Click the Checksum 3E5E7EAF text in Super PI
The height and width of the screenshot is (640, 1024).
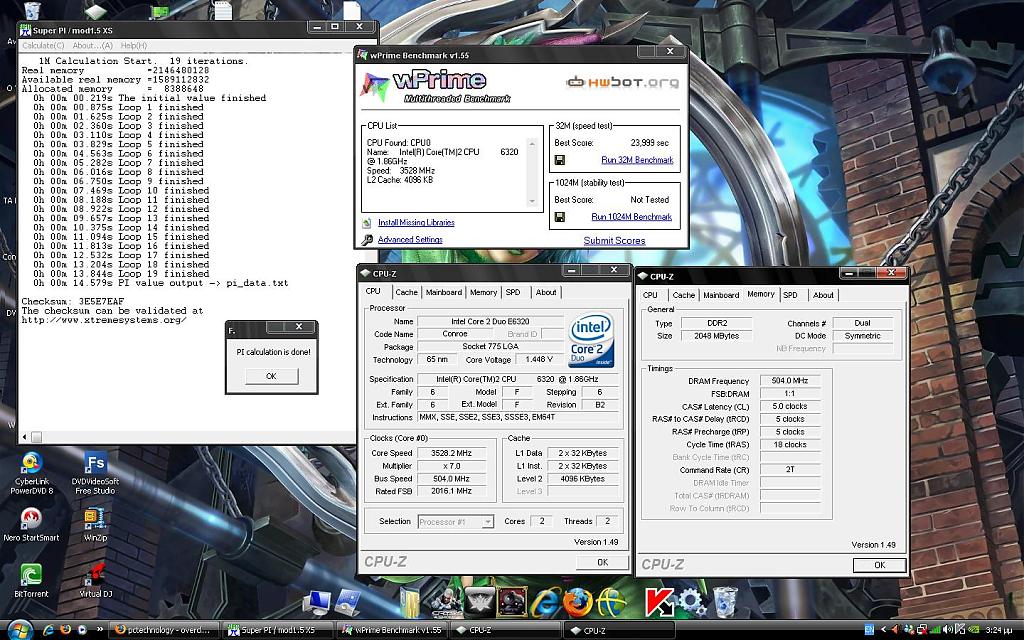[x=72, y=302]
